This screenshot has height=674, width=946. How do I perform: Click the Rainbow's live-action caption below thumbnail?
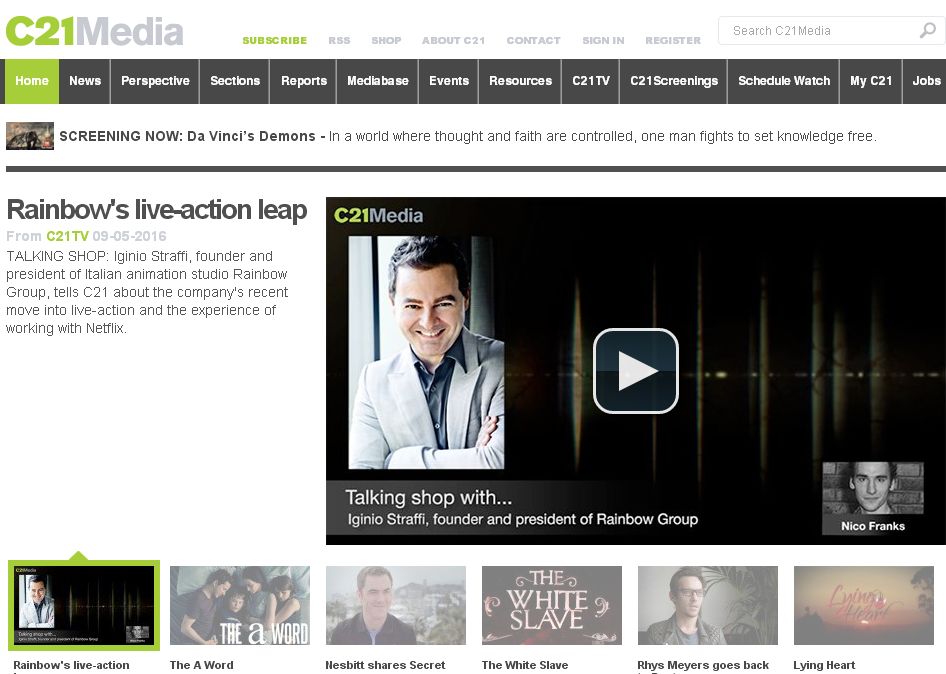[x=71, y=665]
